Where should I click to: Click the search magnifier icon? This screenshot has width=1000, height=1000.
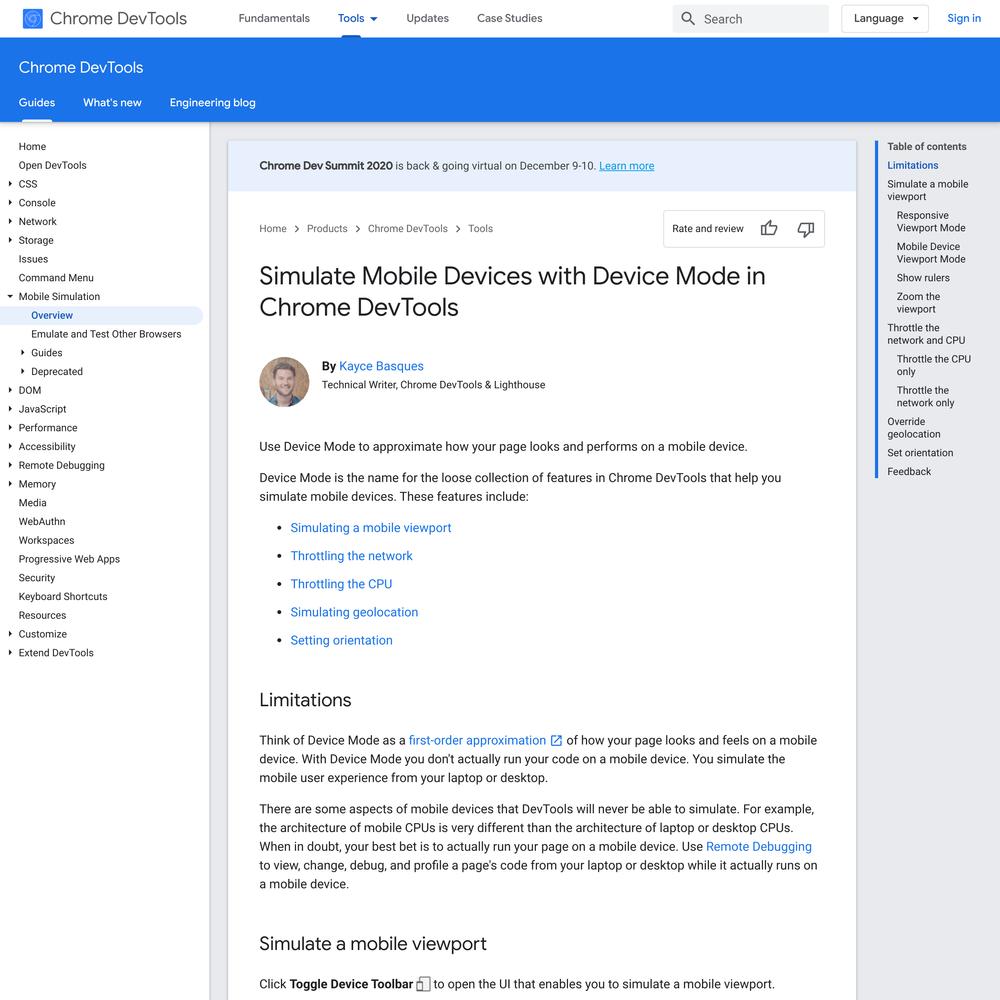[x=688, y=18]
